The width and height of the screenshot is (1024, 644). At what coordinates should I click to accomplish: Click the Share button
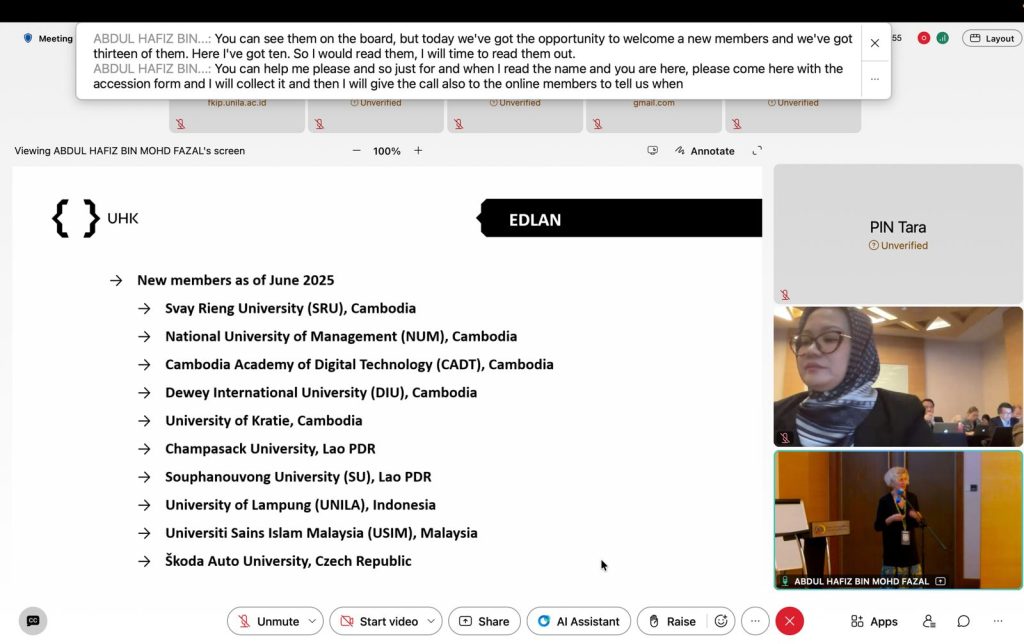[x=484, y=621]
